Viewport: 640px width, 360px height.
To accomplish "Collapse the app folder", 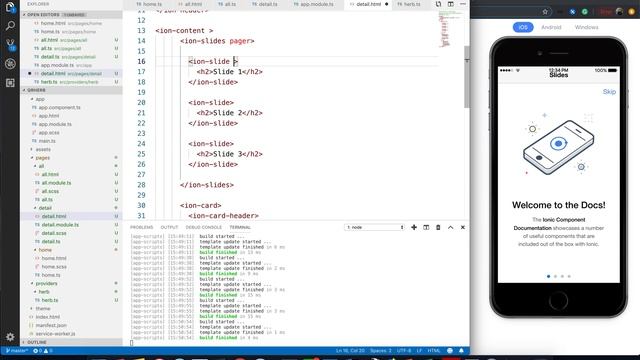I will pyautogui.click(x=40, y=99).
